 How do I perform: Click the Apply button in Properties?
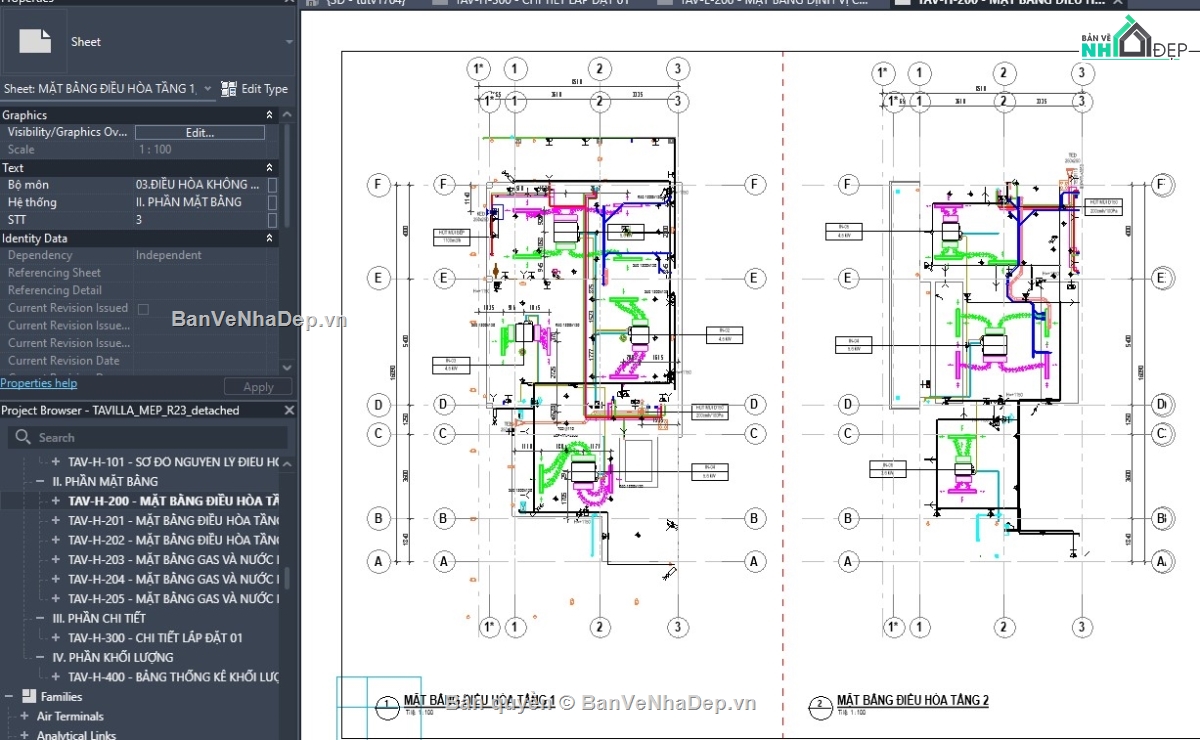point(258,387)
